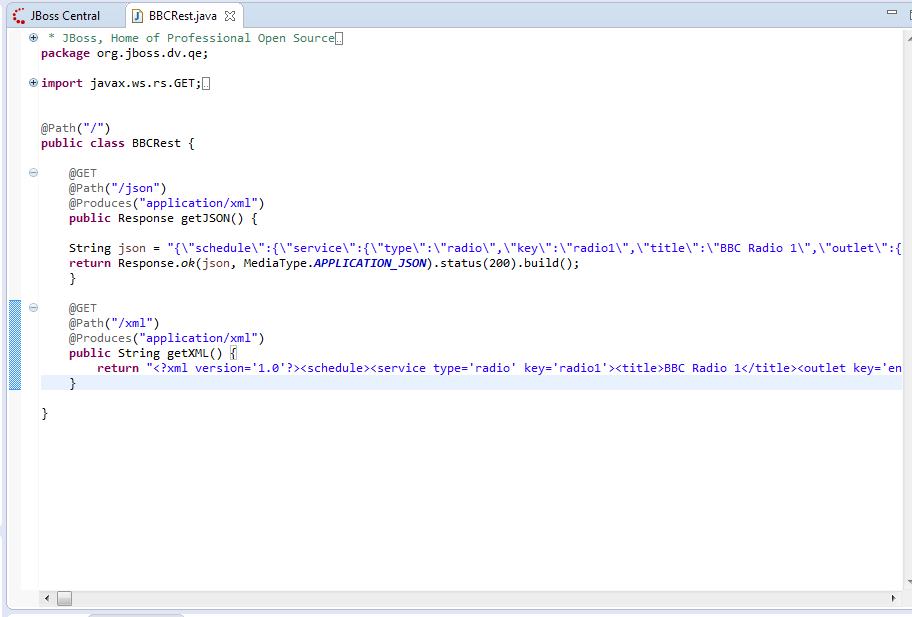Collapse the getXML method fold

(x=33, y=308)
